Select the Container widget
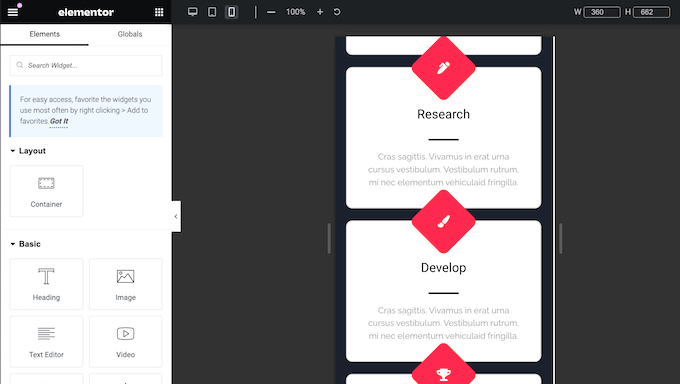This screenshot has height=384, width=680. 46,191
